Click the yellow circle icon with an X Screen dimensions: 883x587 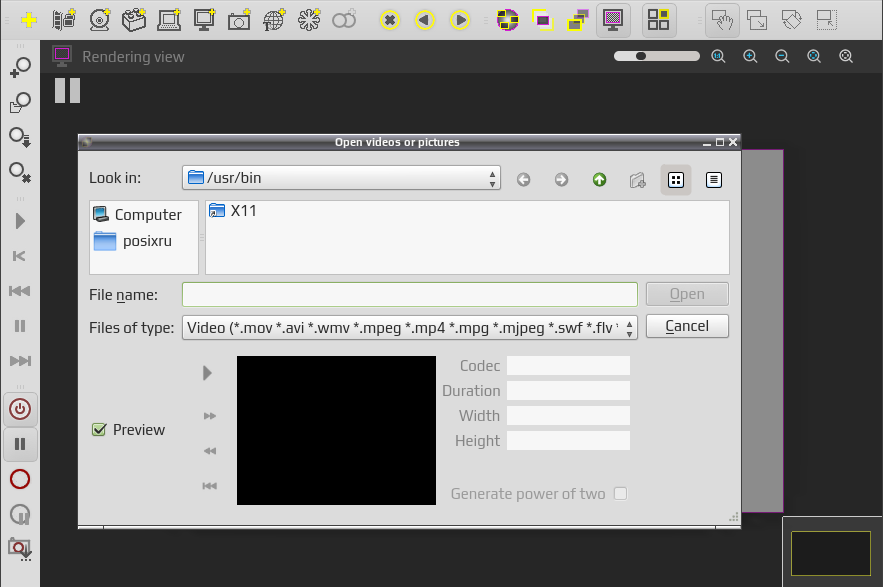pyautogui.click(x=390, y=20)
